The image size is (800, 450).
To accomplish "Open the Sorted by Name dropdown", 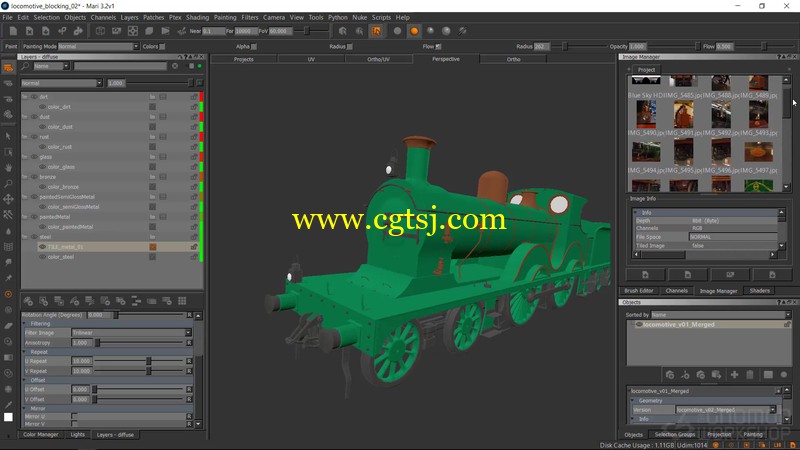I will (720, 315).
